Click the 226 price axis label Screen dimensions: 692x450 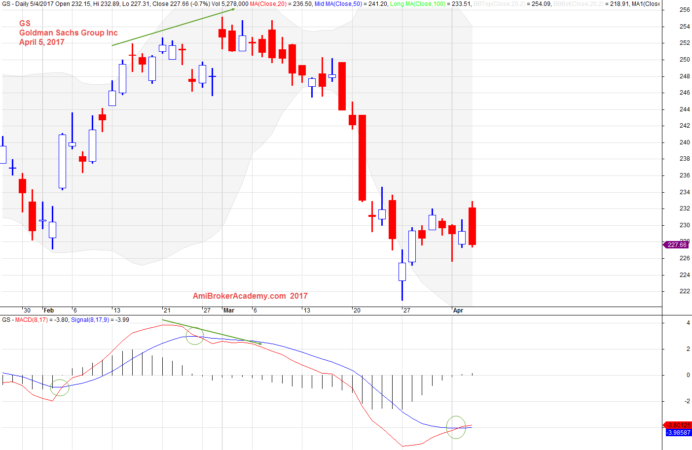pos(684,258)
